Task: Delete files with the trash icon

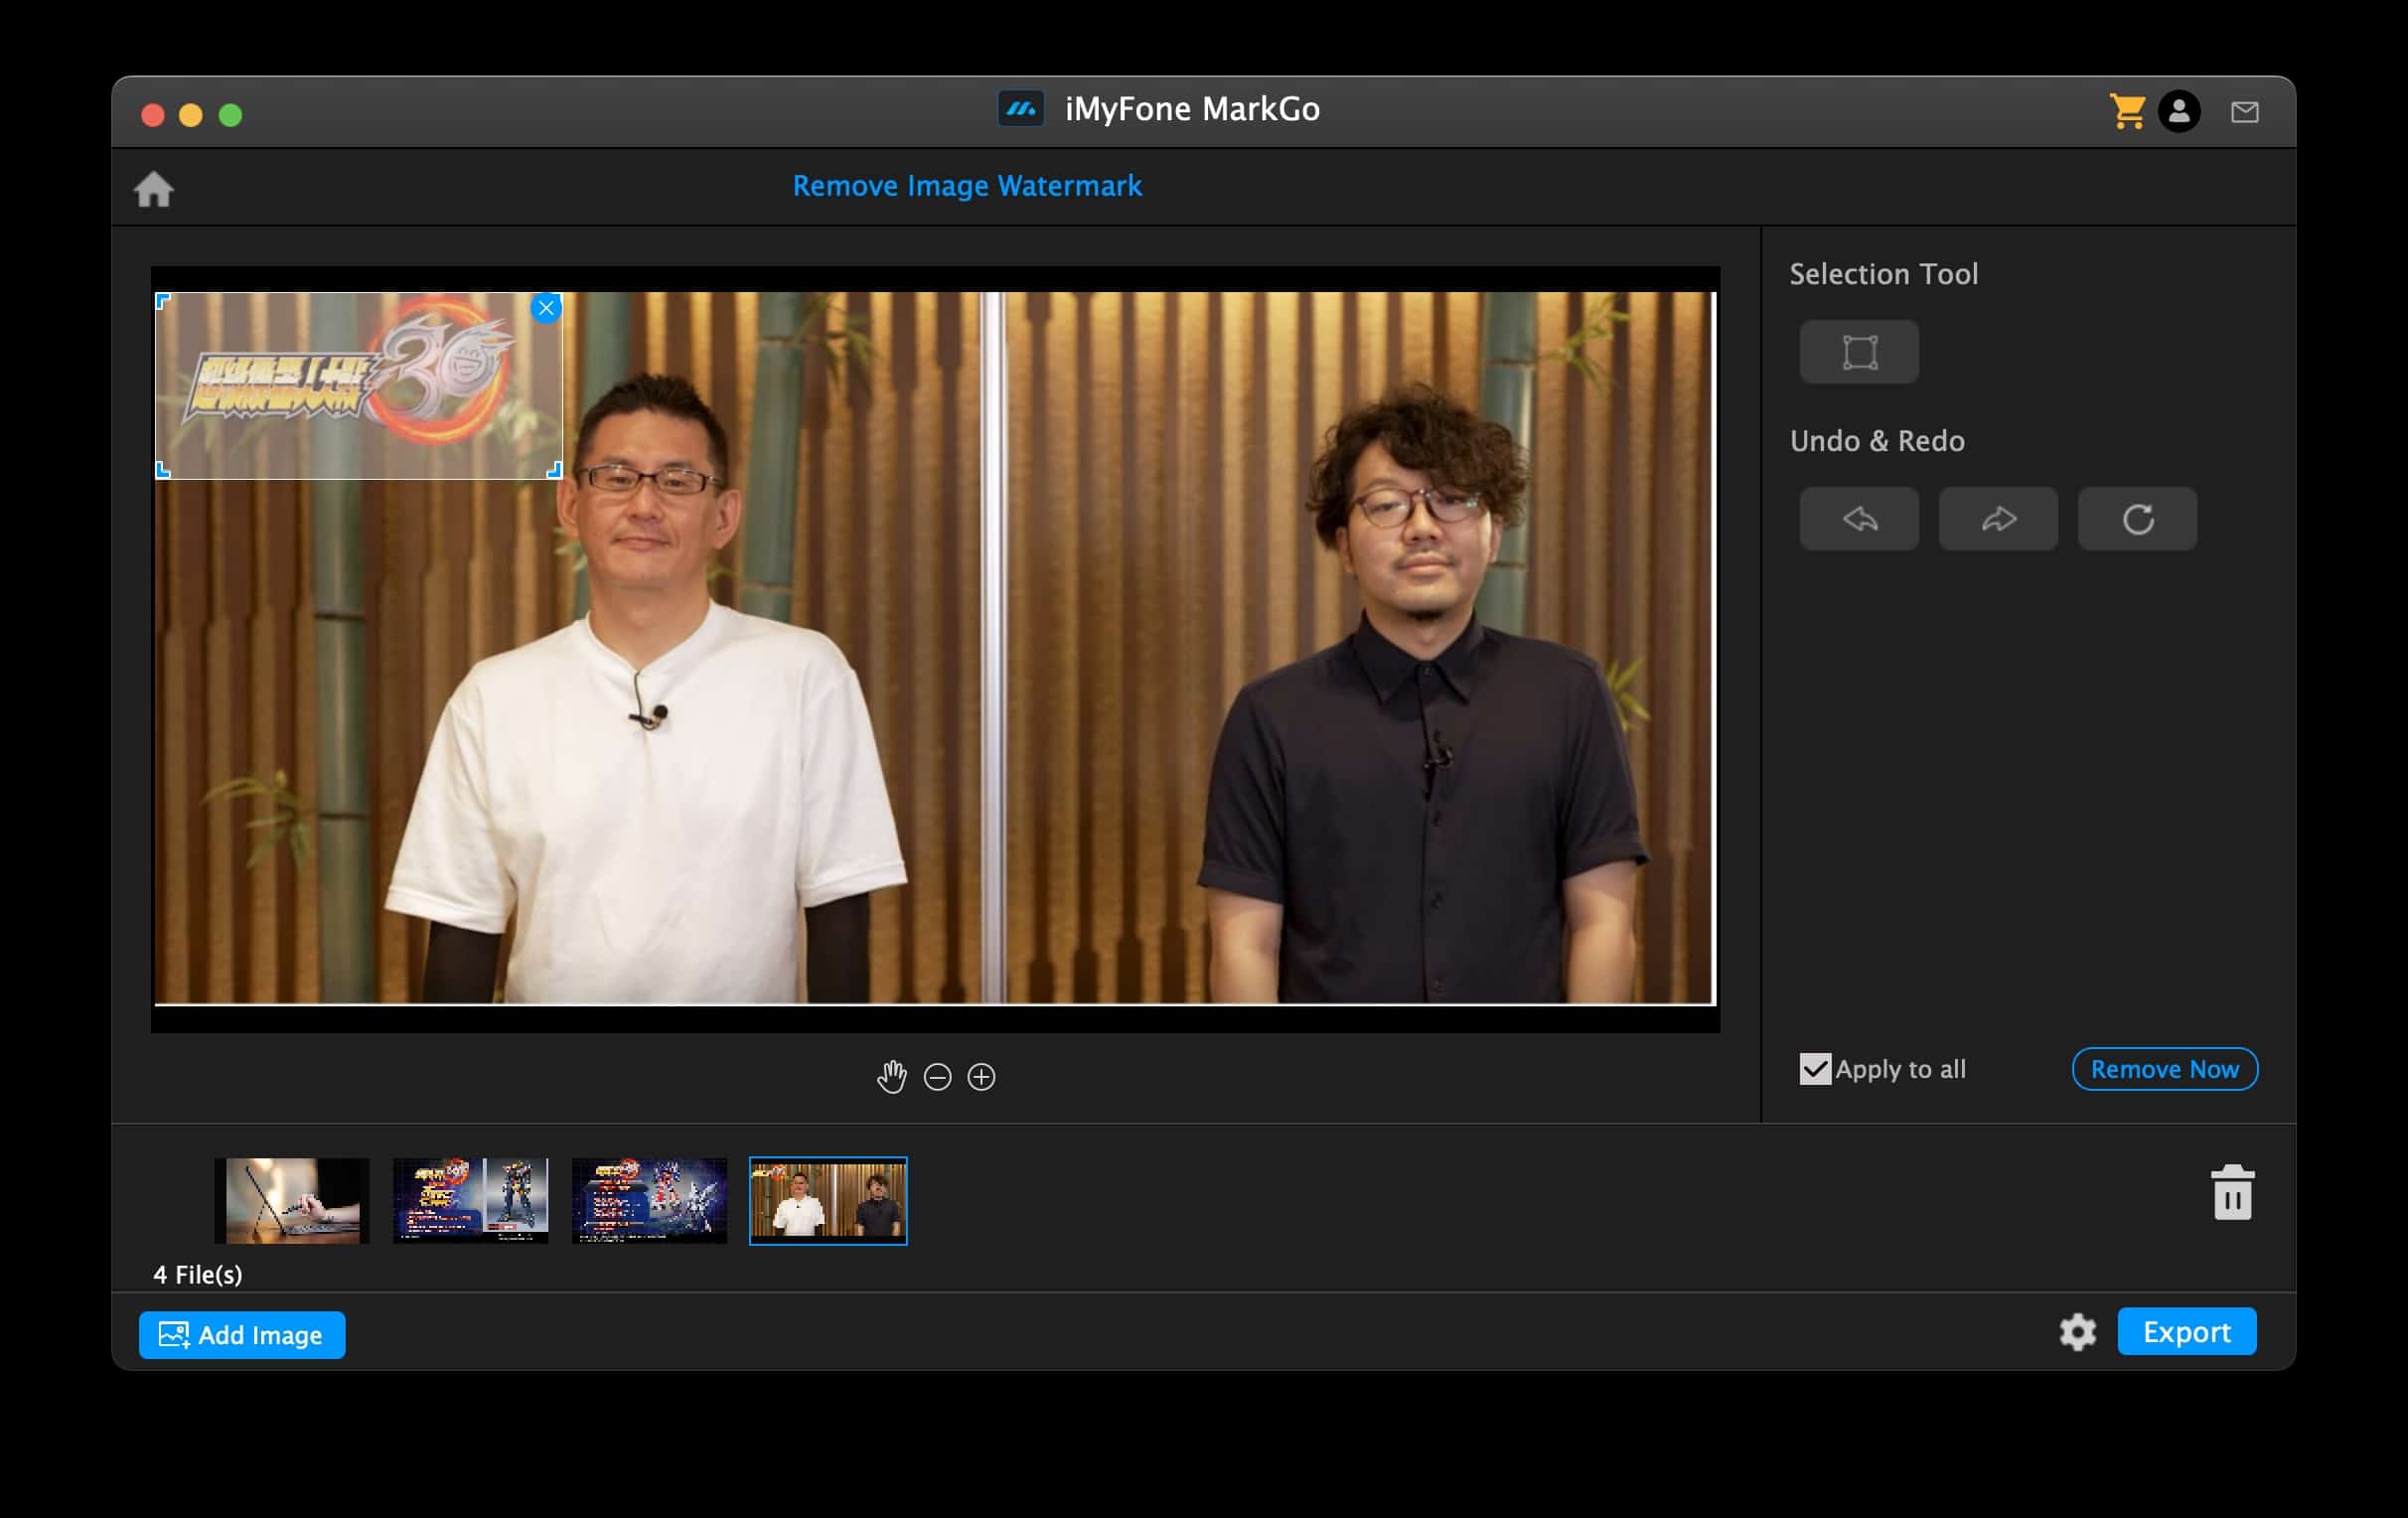Action: [x=2232, y=1192]
